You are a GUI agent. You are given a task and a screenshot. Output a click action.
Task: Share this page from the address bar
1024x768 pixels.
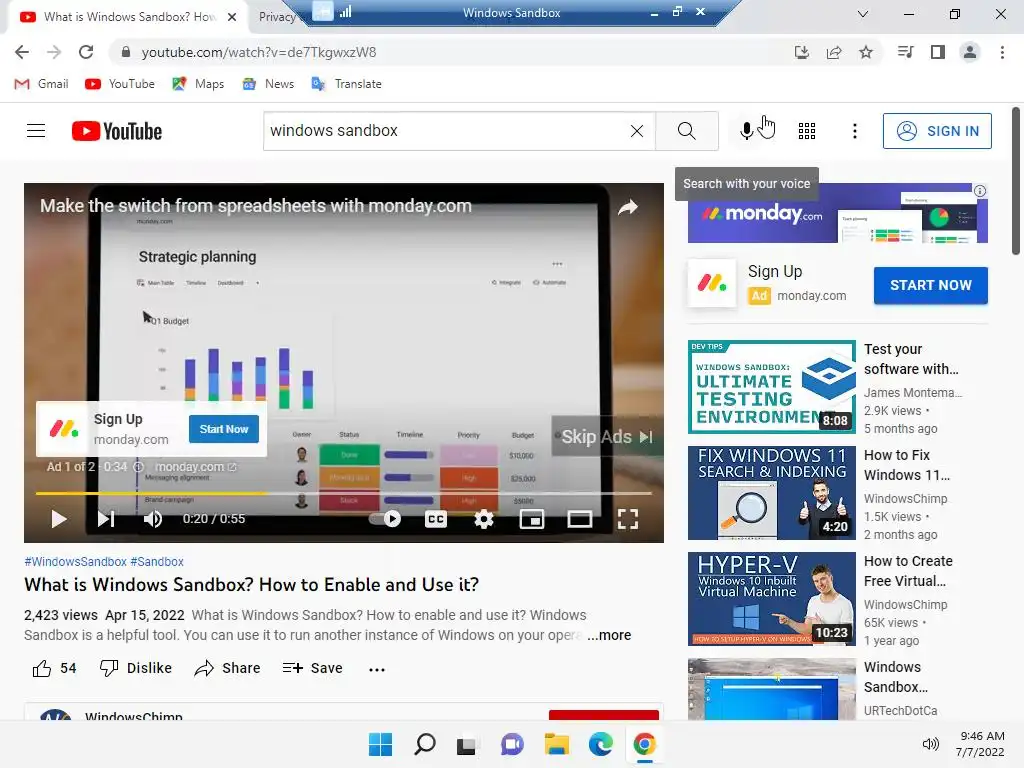click(834, 52)
